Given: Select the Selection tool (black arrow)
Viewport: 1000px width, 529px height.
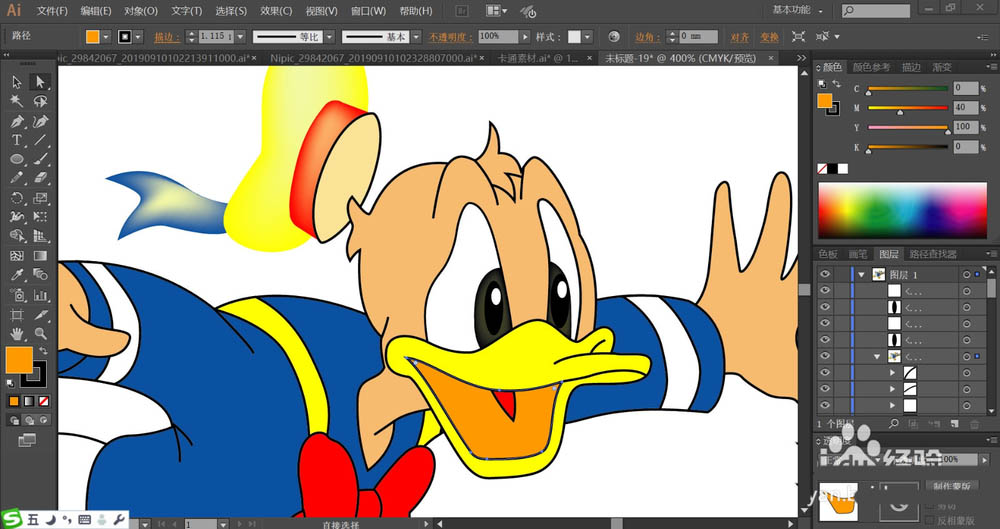Looking at the screenshot, I should coord(17,82).
